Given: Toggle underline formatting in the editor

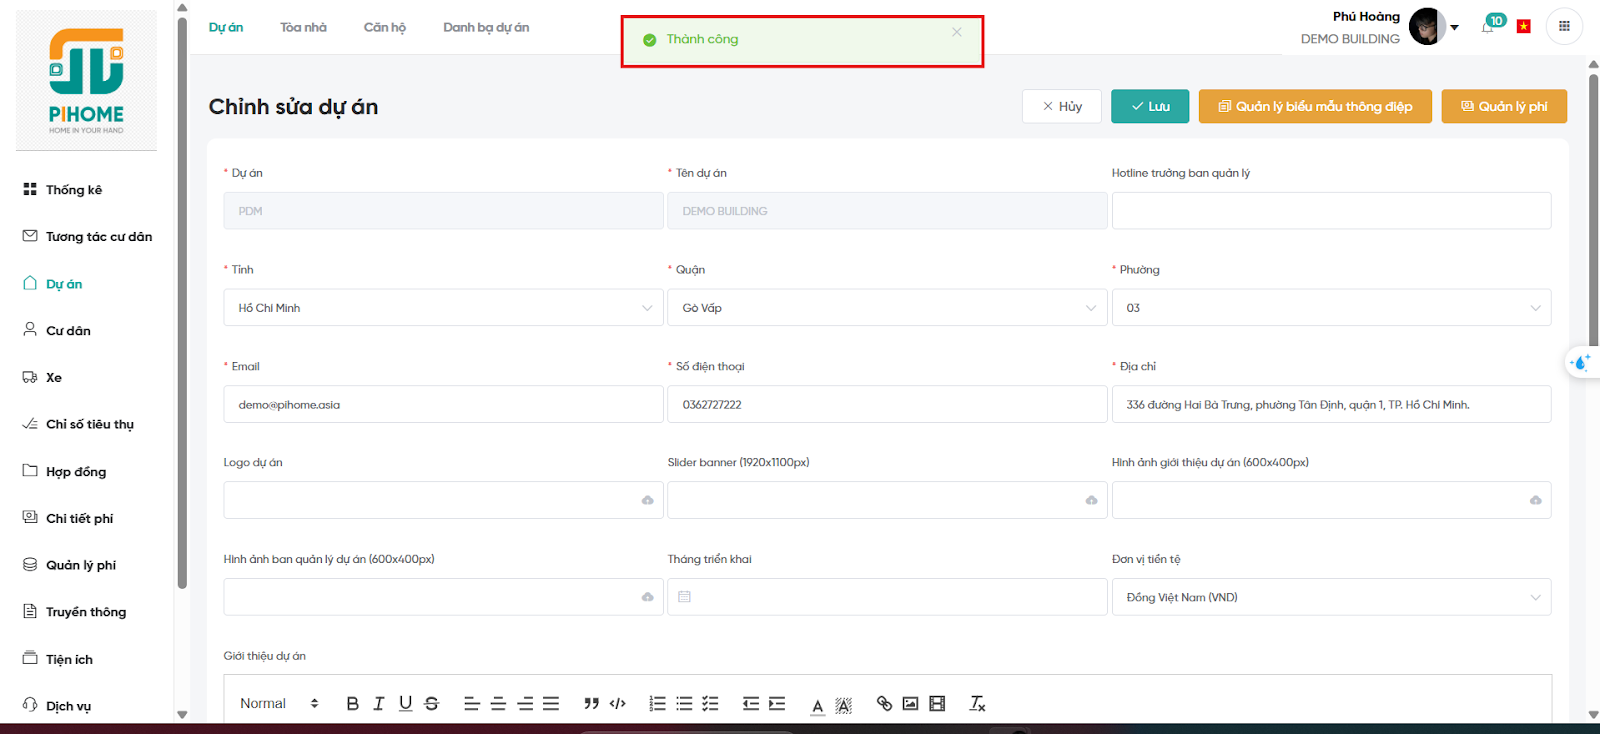Looking at the screenshot, I should tap(405, 704).
